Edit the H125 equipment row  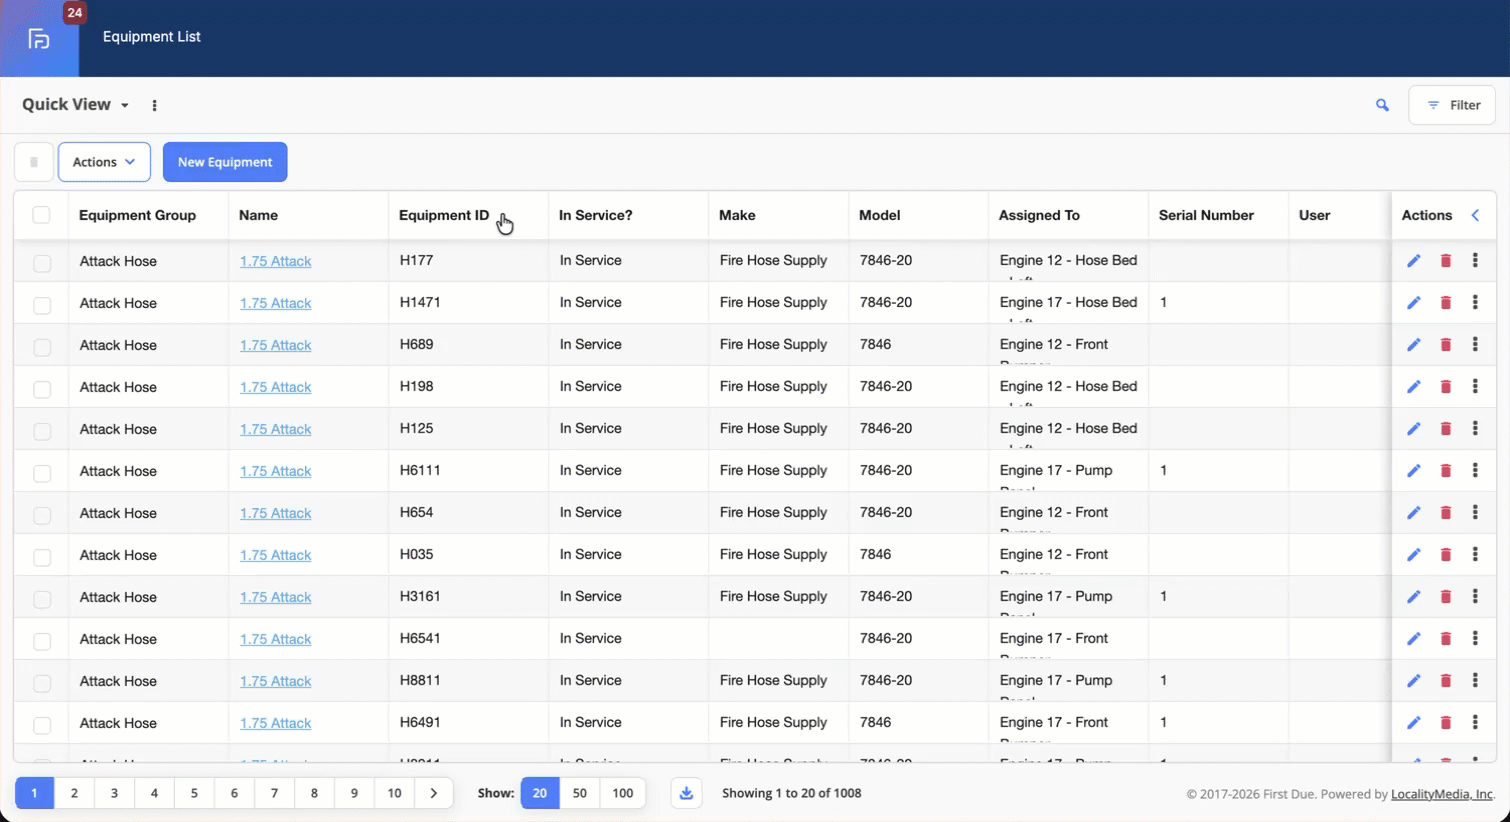click(x=1413, y=429)
